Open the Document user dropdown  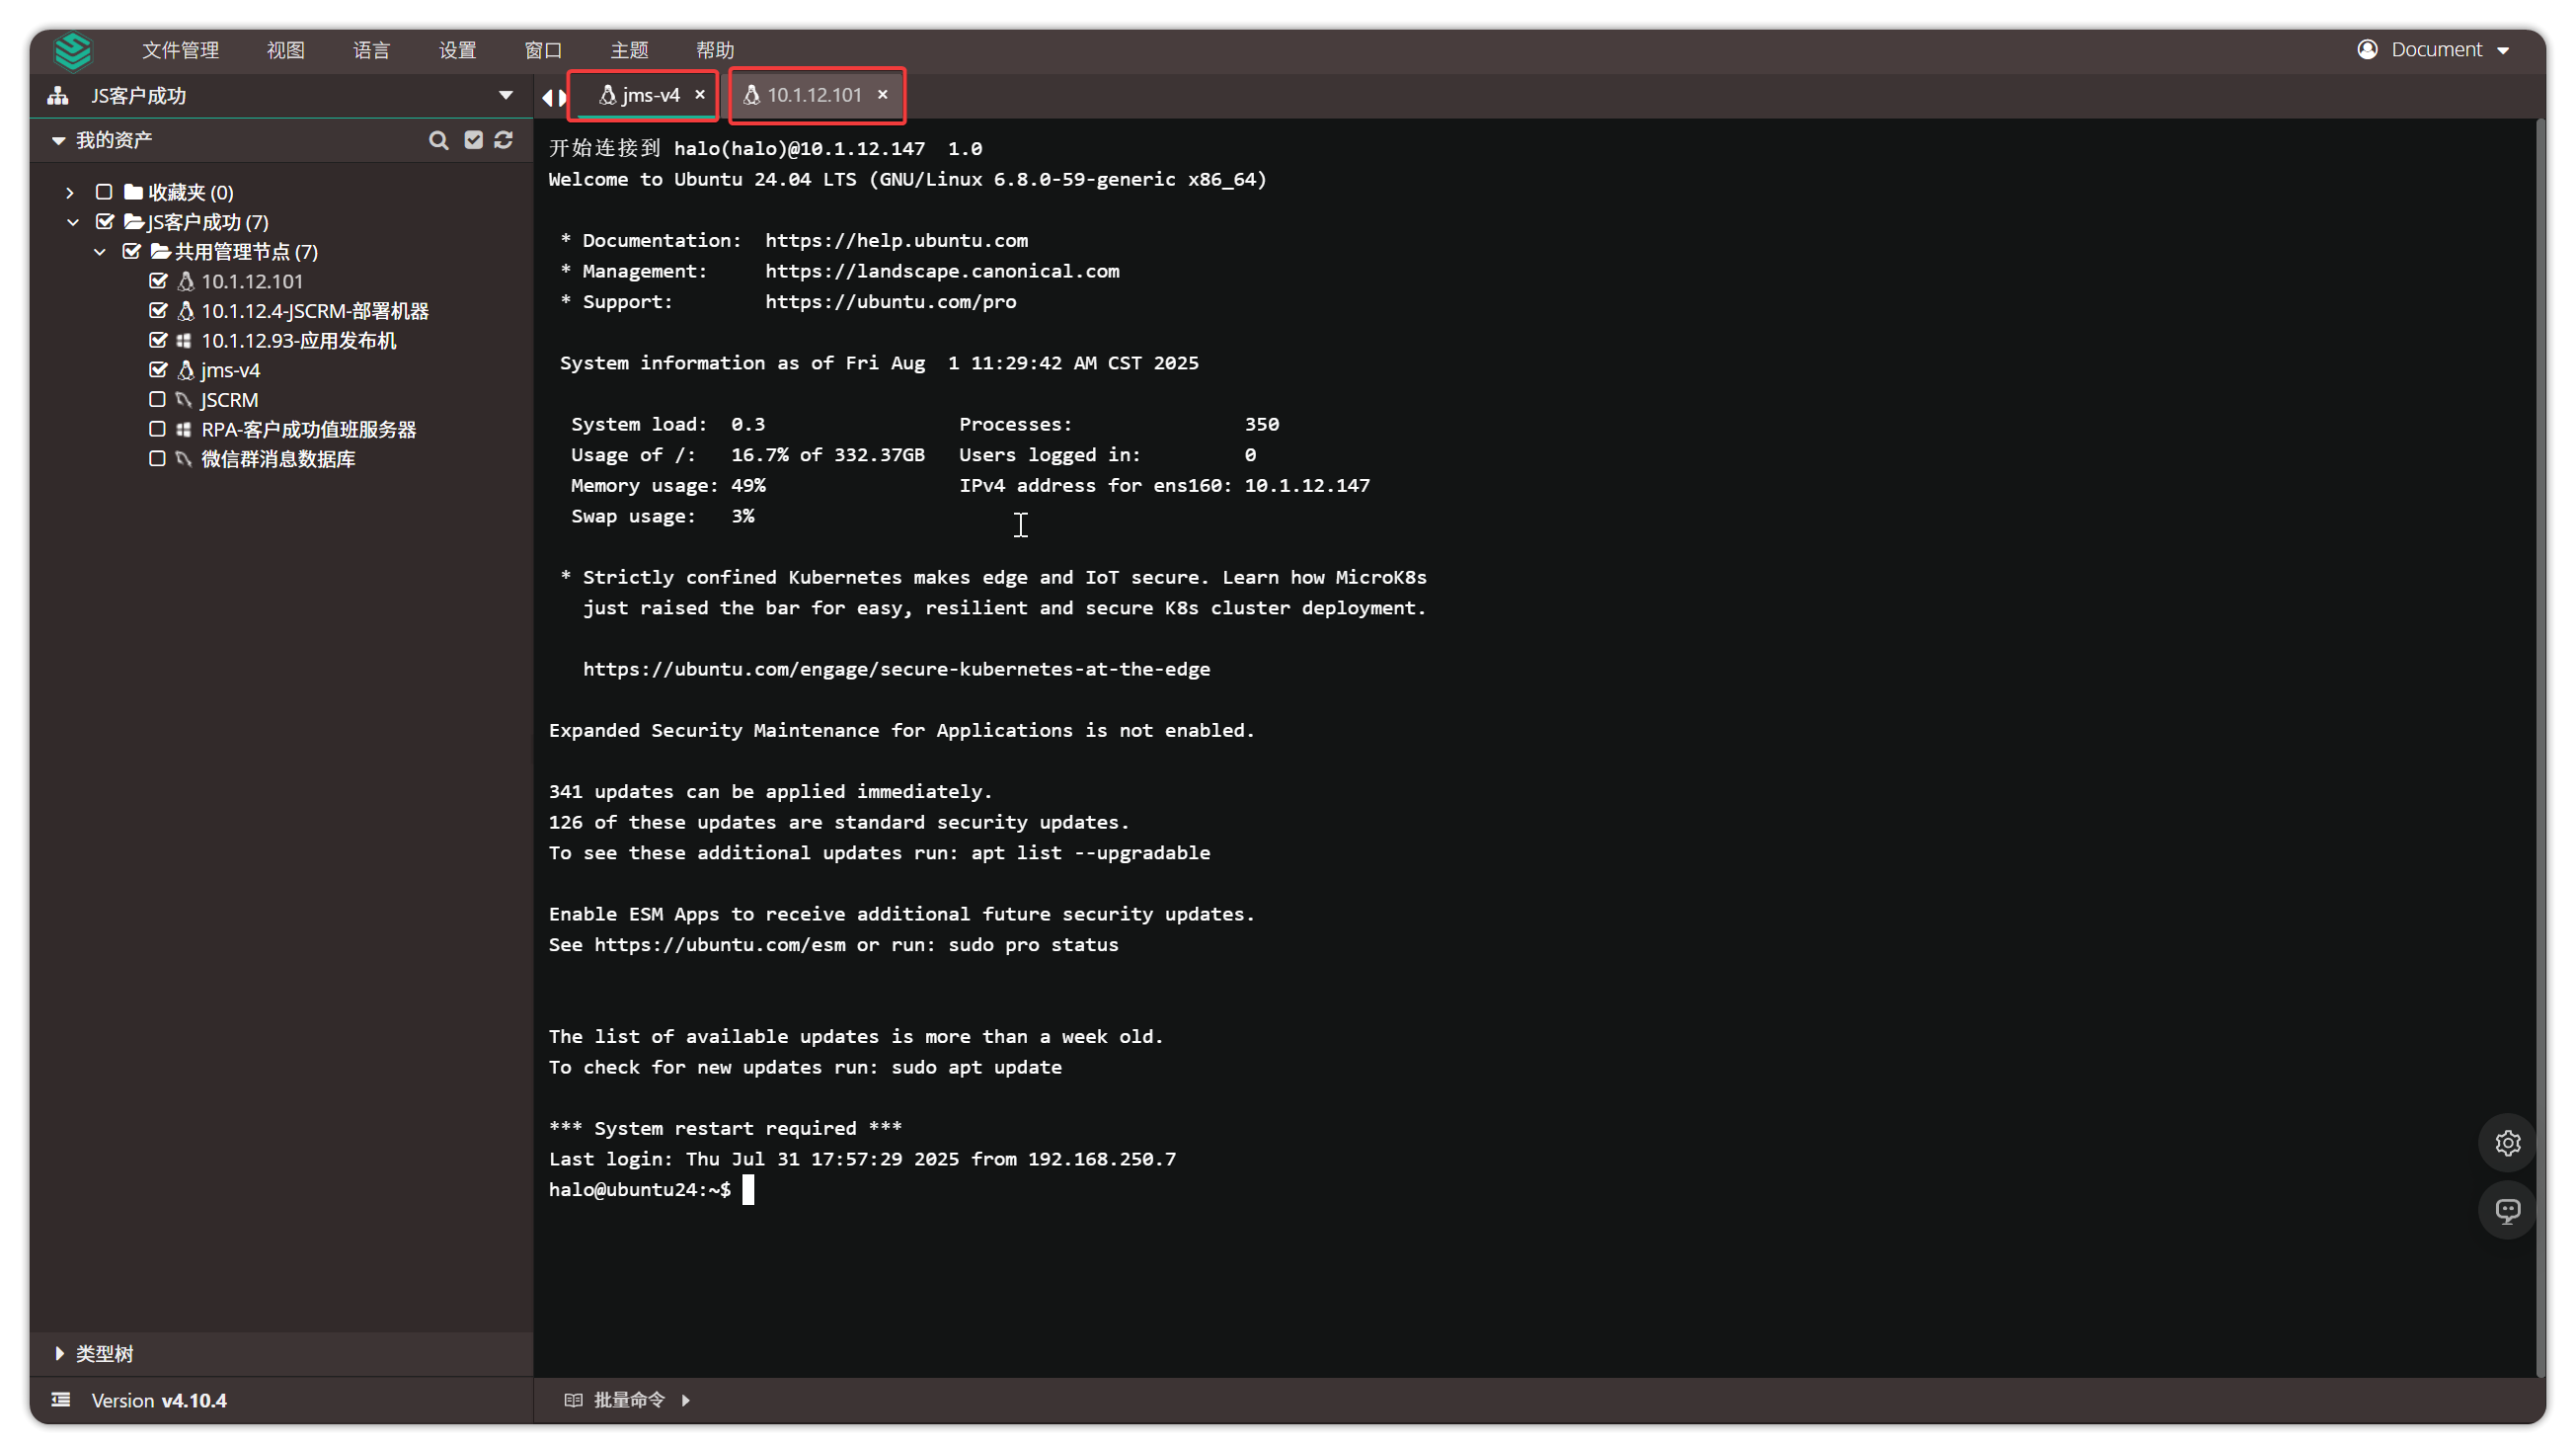pyautogui.click(x=2503, y=51)
